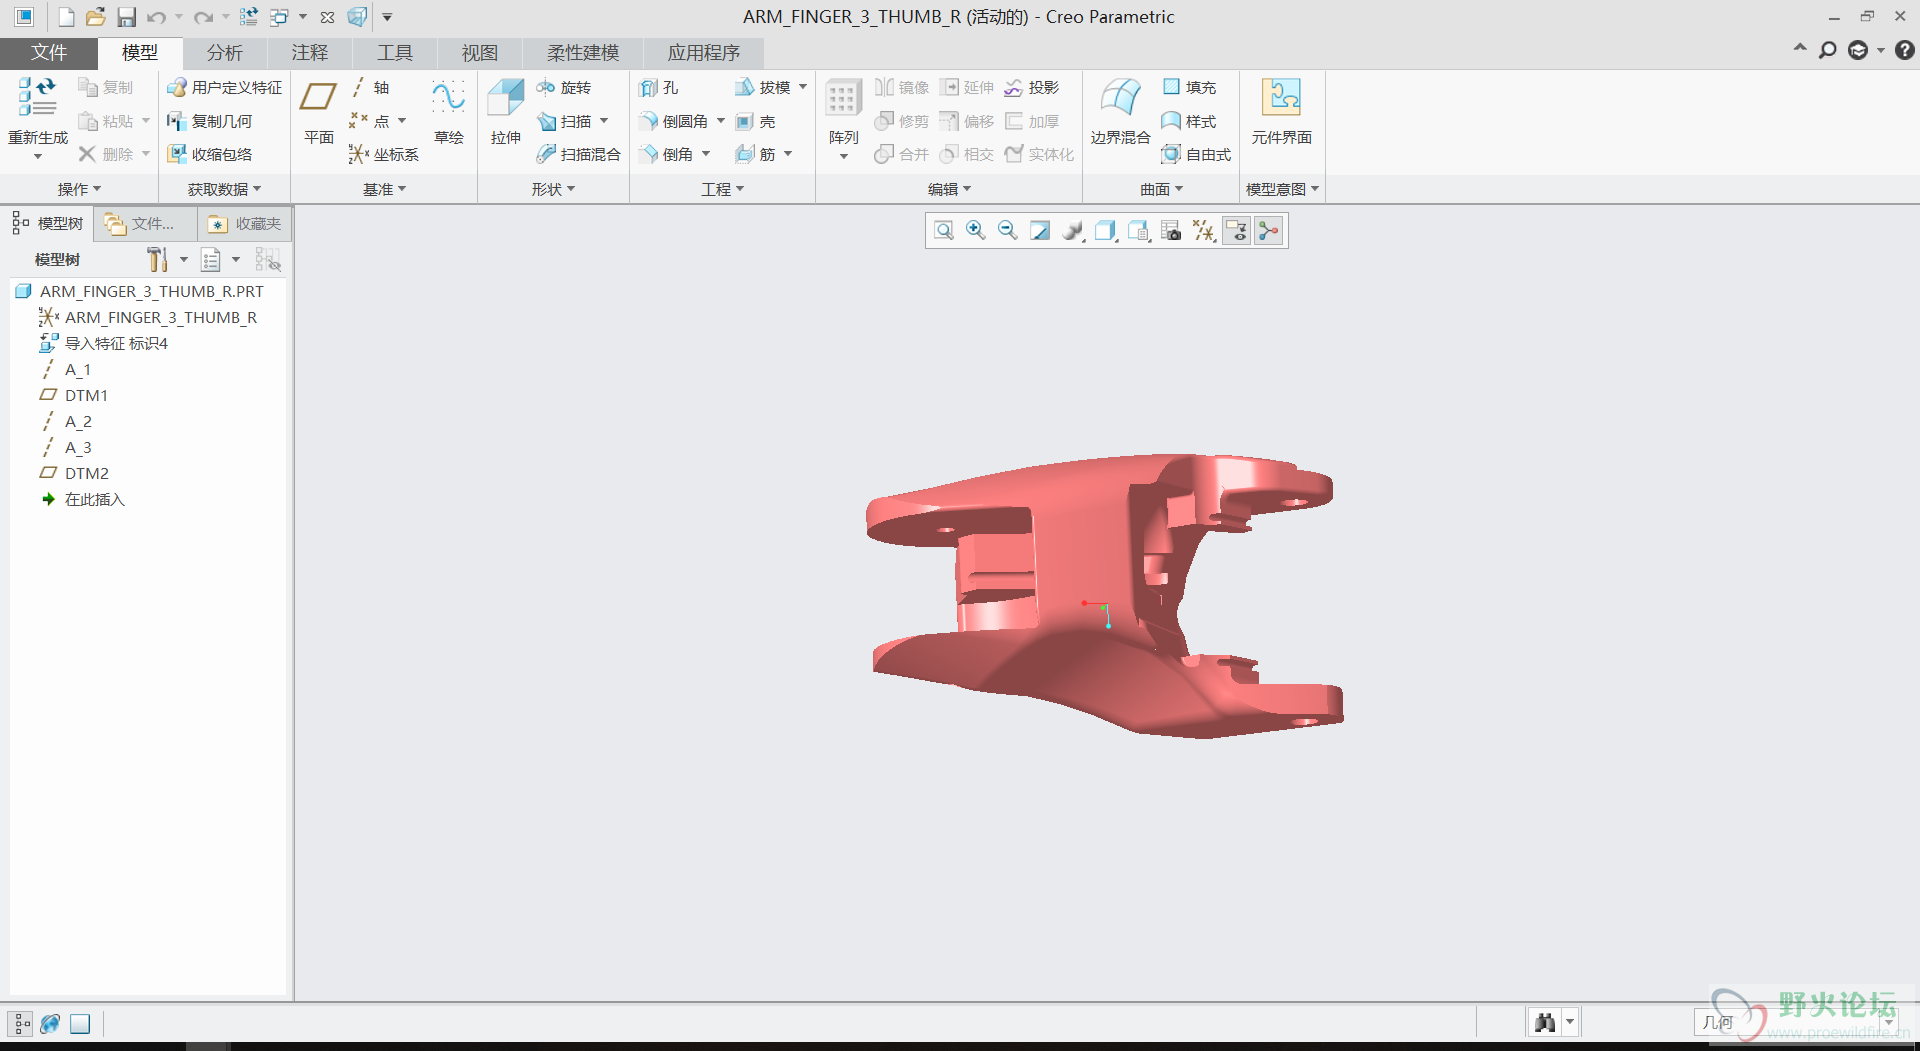Expand the Get Data (获取数据) group dropdown
This screenshot has height=1051, width=1920.
224,189
